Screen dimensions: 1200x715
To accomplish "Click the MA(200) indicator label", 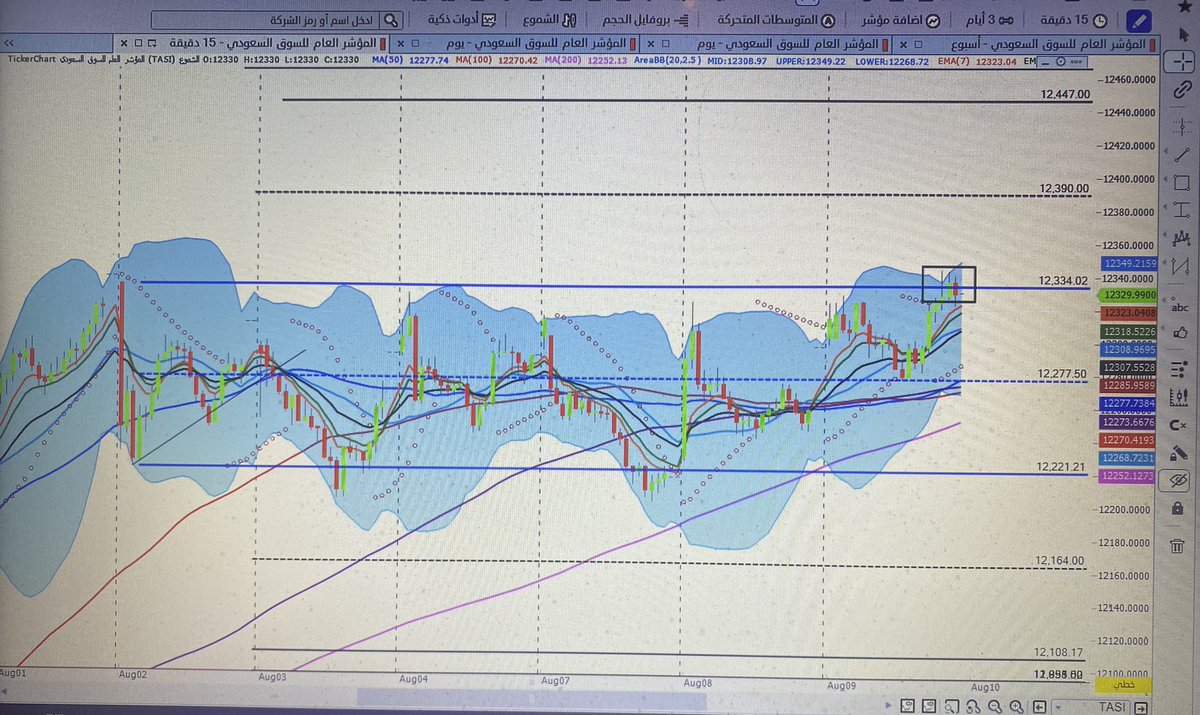I will click(563, 60).
